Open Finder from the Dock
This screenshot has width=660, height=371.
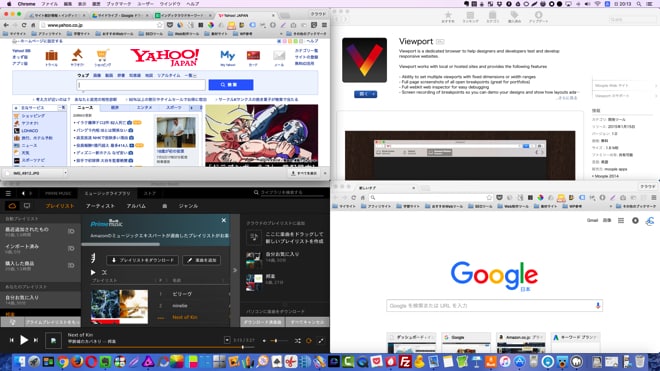click(x=19, y=362)
